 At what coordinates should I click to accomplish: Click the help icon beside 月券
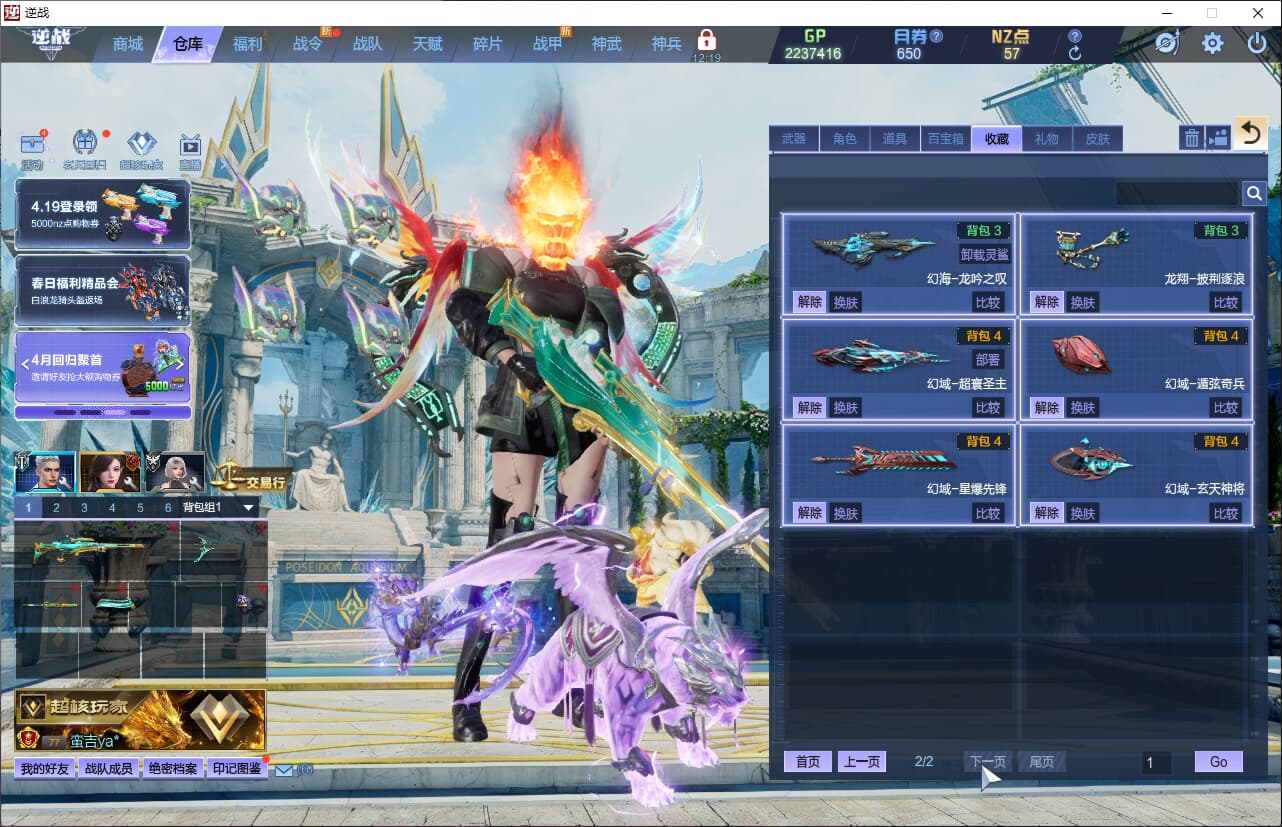click(x=936, y=36)
